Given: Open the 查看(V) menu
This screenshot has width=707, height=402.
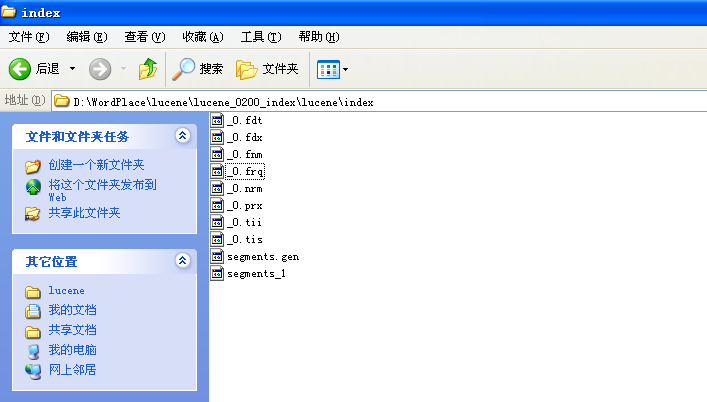Looking at the screenshot, I should [x=145, y=37].
